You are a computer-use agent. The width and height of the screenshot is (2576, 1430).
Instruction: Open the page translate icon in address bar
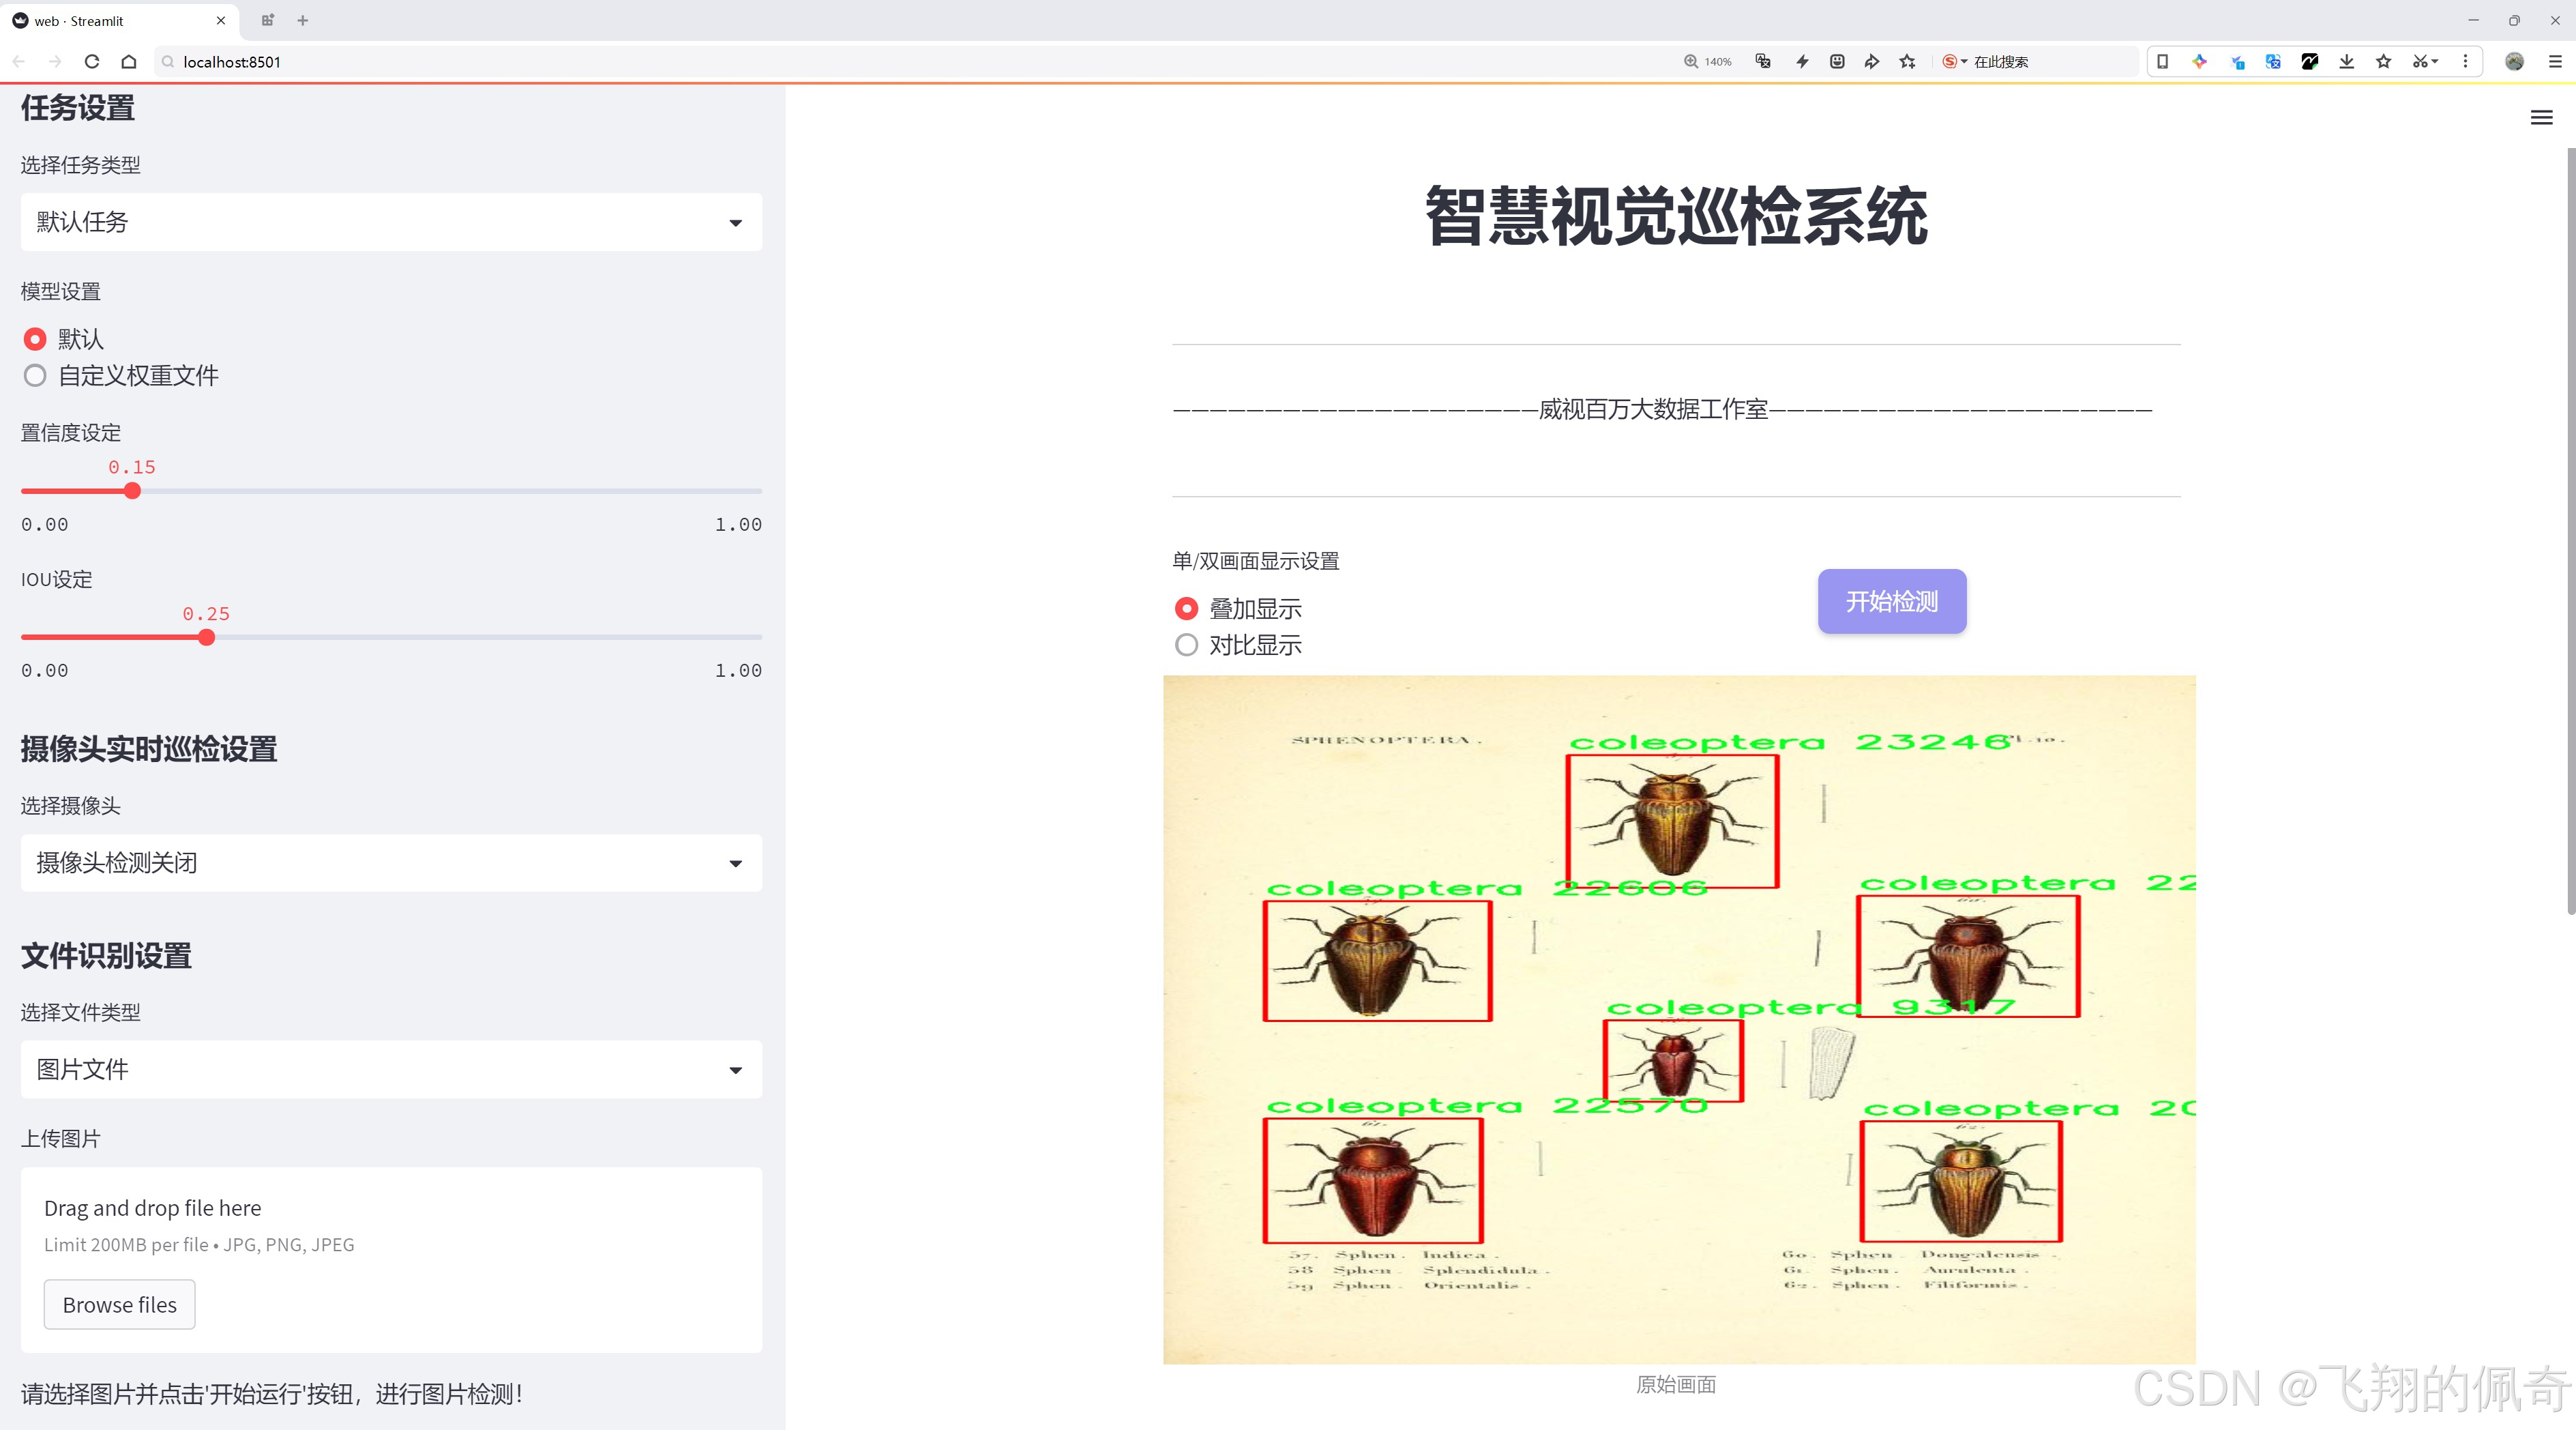coord(1763,62)
